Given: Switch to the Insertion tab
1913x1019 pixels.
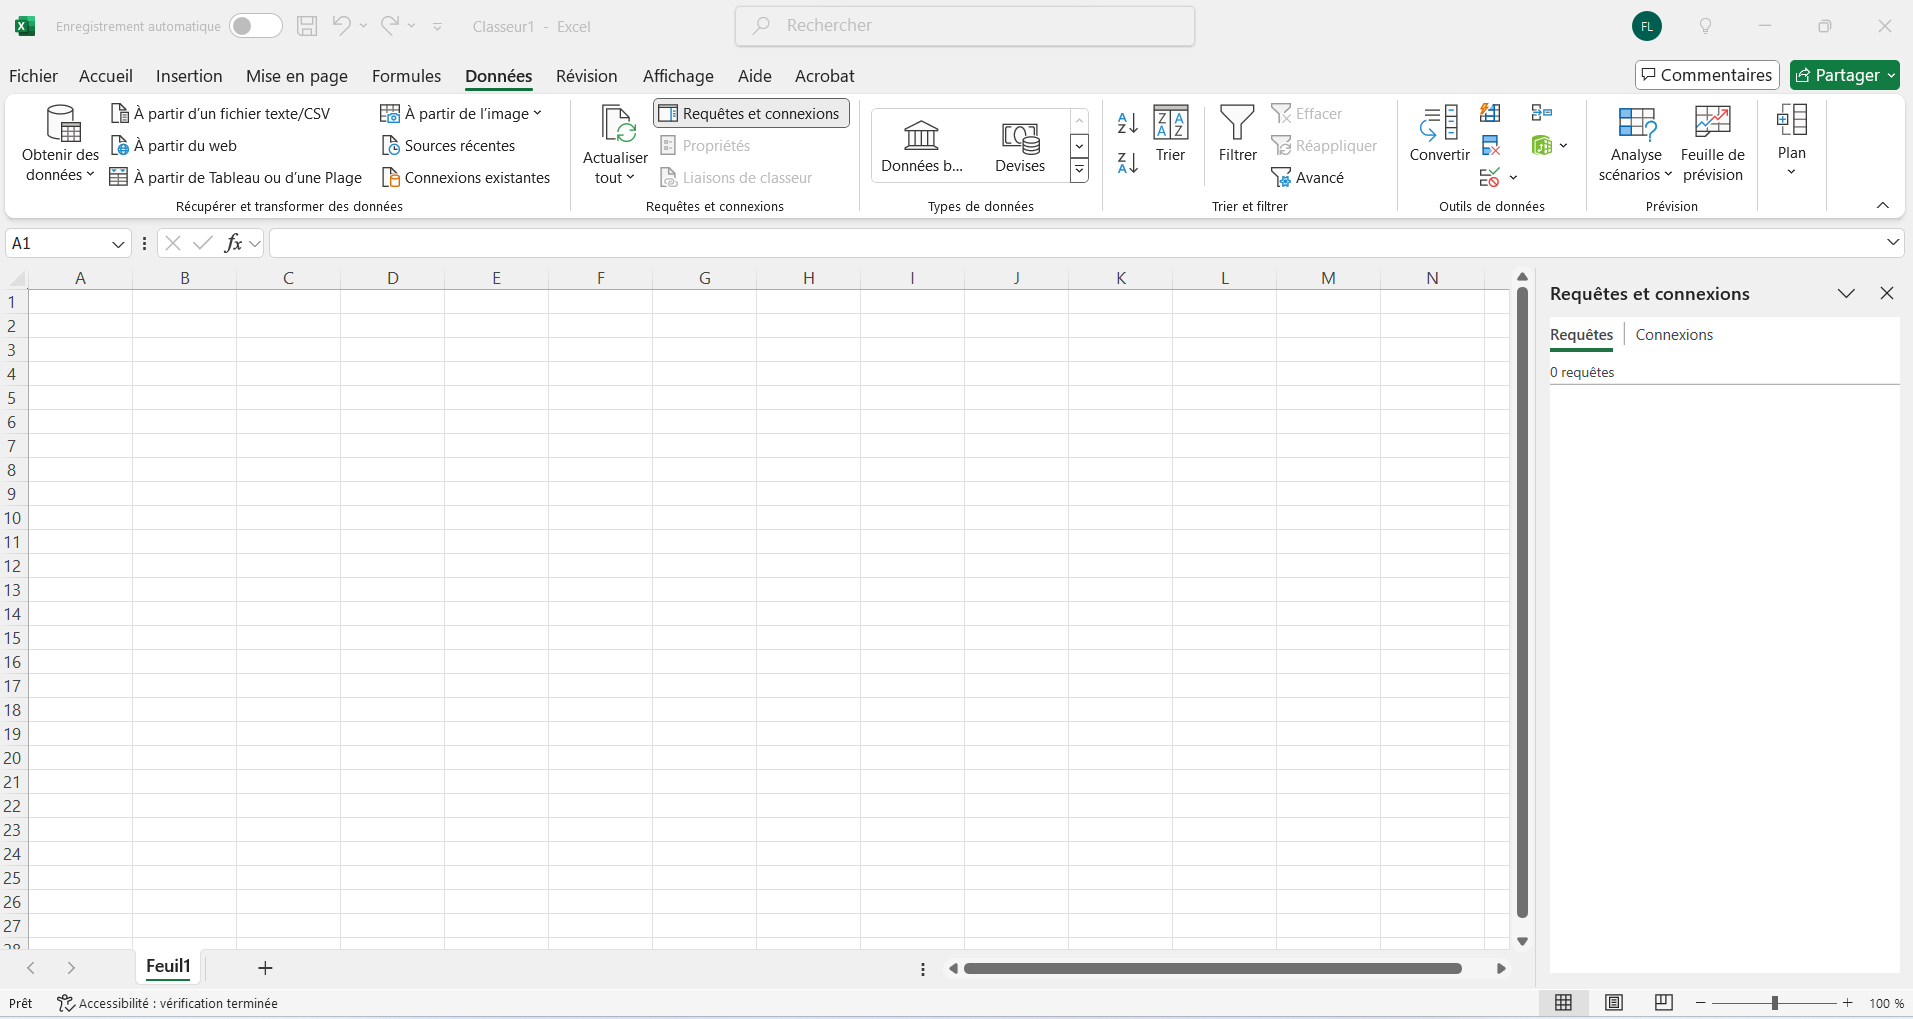Looking at the screenshot, I should (189, 76).
